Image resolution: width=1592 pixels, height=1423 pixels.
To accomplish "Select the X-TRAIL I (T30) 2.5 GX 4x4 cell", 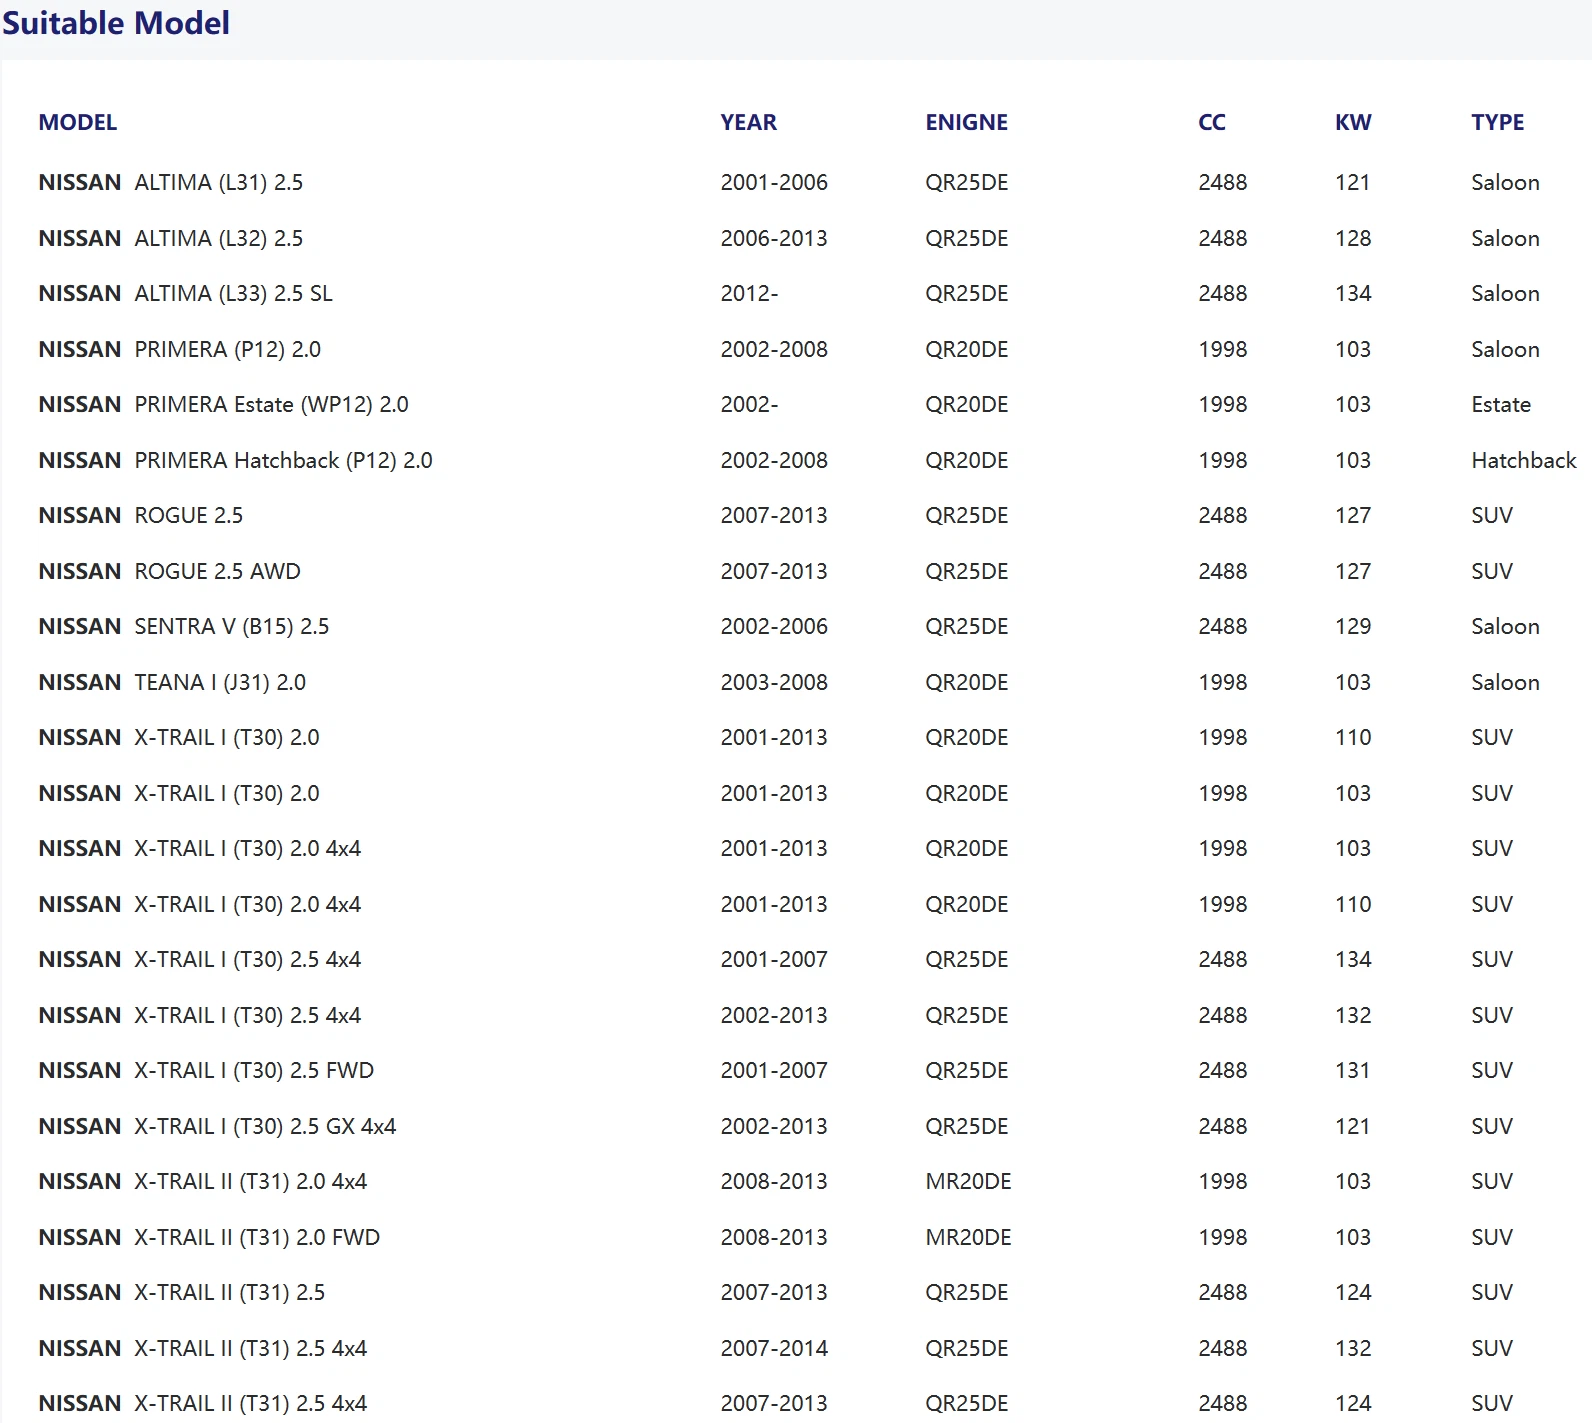I will (217, 1126).
